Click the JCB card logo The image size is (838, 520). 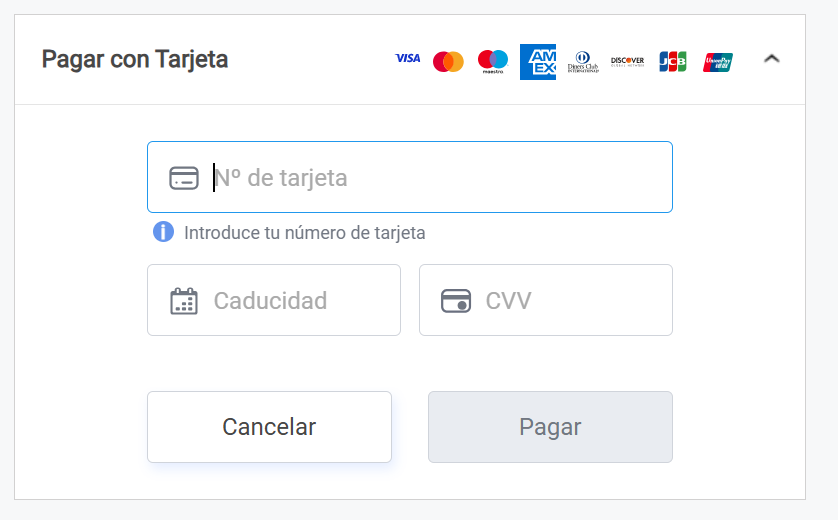pos(672,61)
